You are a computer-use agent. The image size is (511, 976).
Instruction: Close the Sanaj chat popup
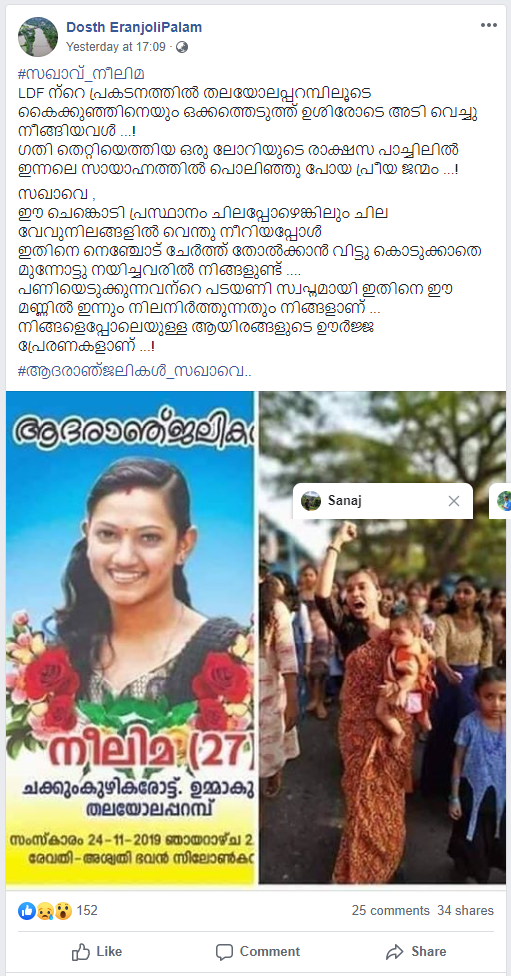454,501
